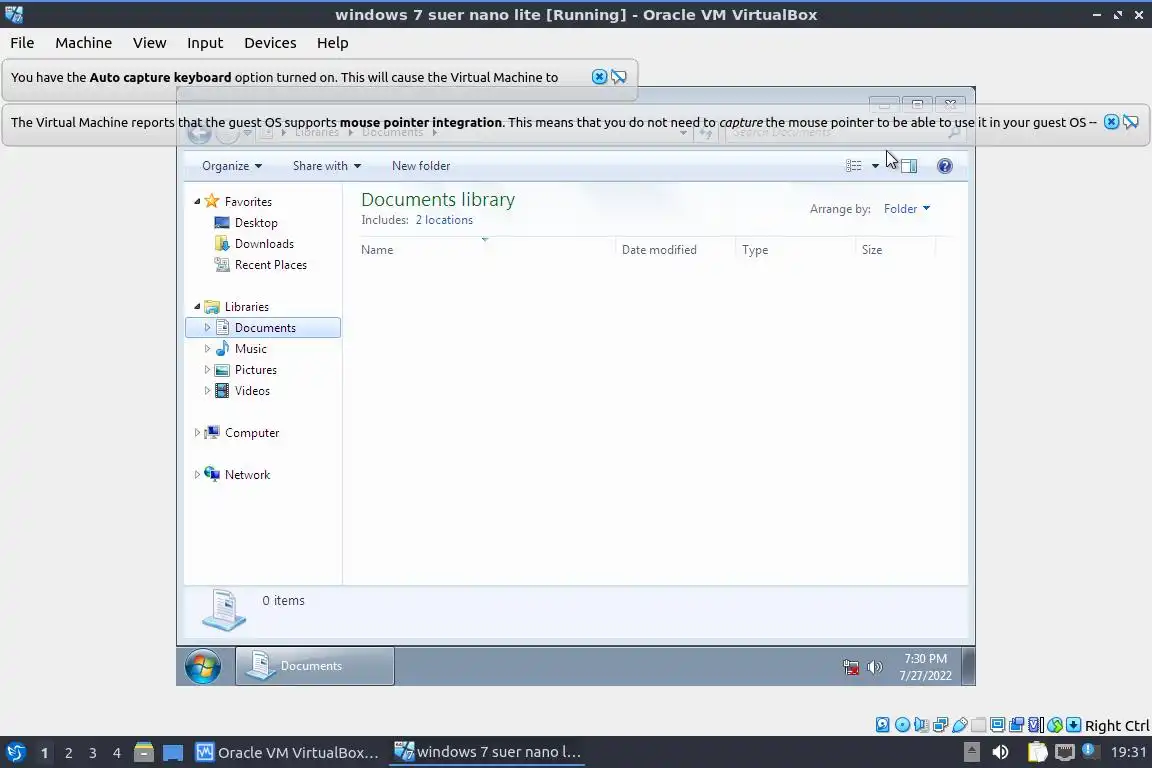
Task: Click the change view icon
Action: click(x=854, y=166)
